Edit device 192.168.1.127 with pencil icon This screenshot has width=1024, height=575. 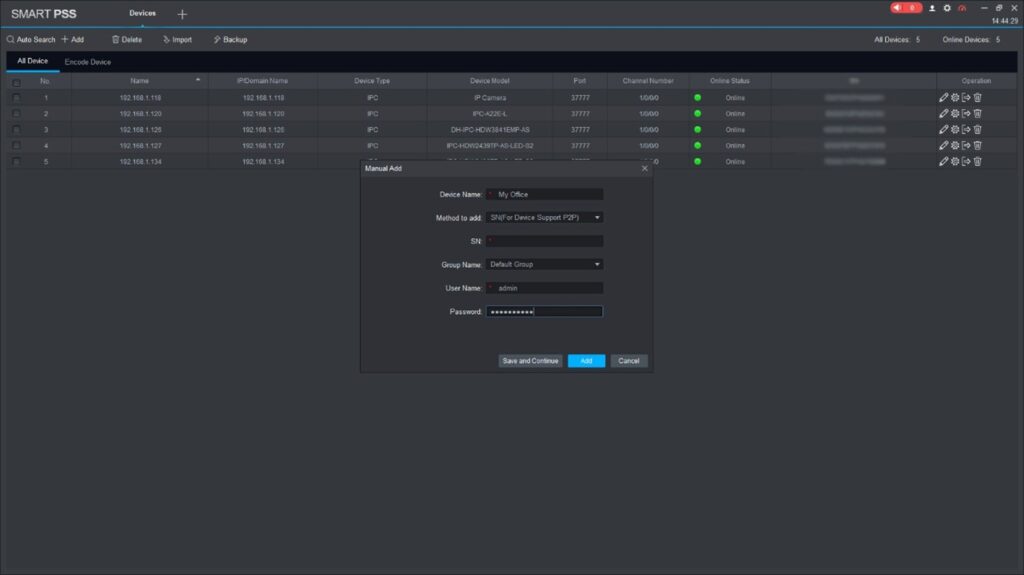coord(943,145)
